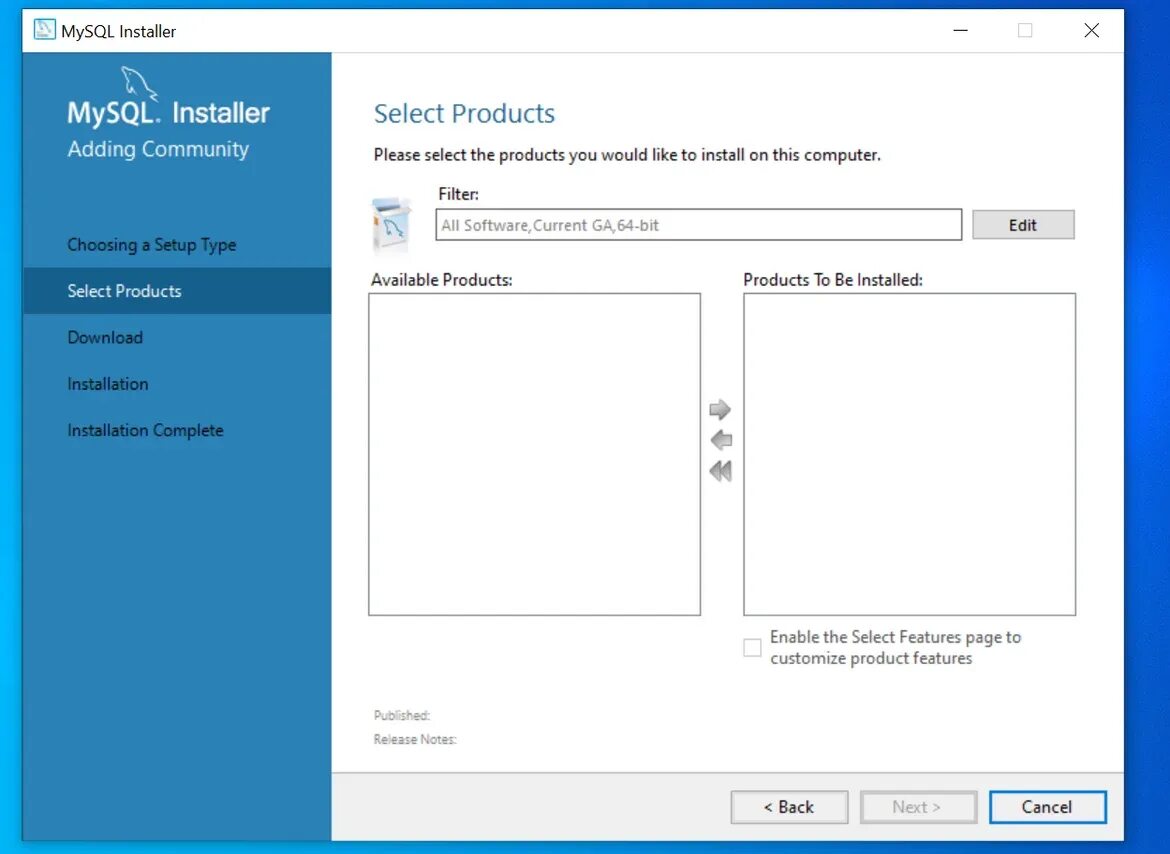
Task: Click the software box icon beside Filter
Action: (x=391, y=225)
